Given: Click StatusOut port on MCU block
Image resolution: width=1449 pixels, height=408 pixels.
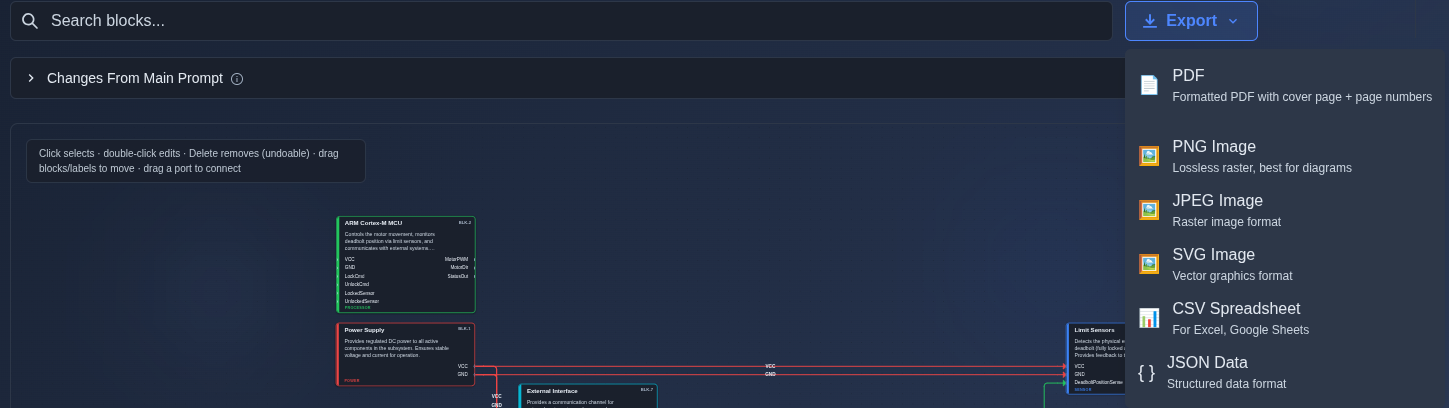Looking at the screenshot, I should coord(458,276).
